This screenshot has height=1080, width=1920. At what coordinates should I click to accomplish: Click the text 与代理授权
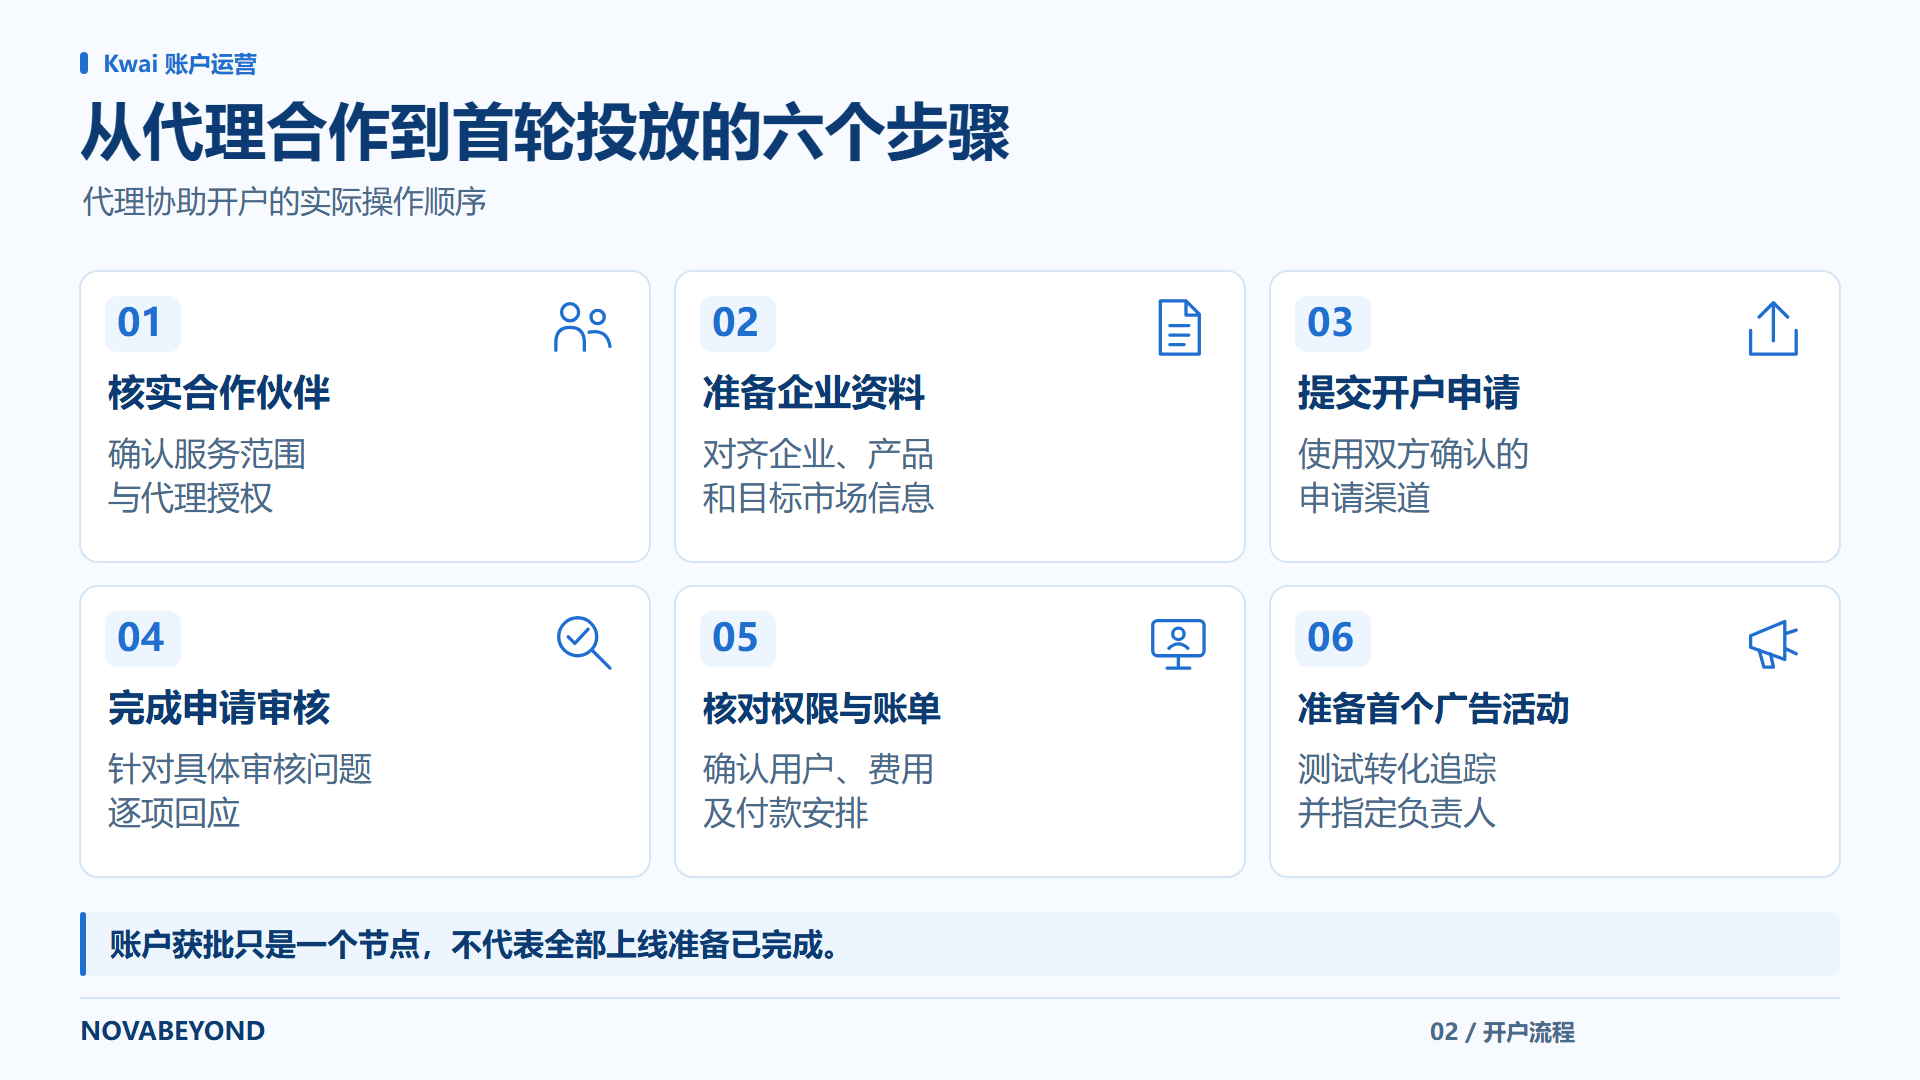(190, 498)
